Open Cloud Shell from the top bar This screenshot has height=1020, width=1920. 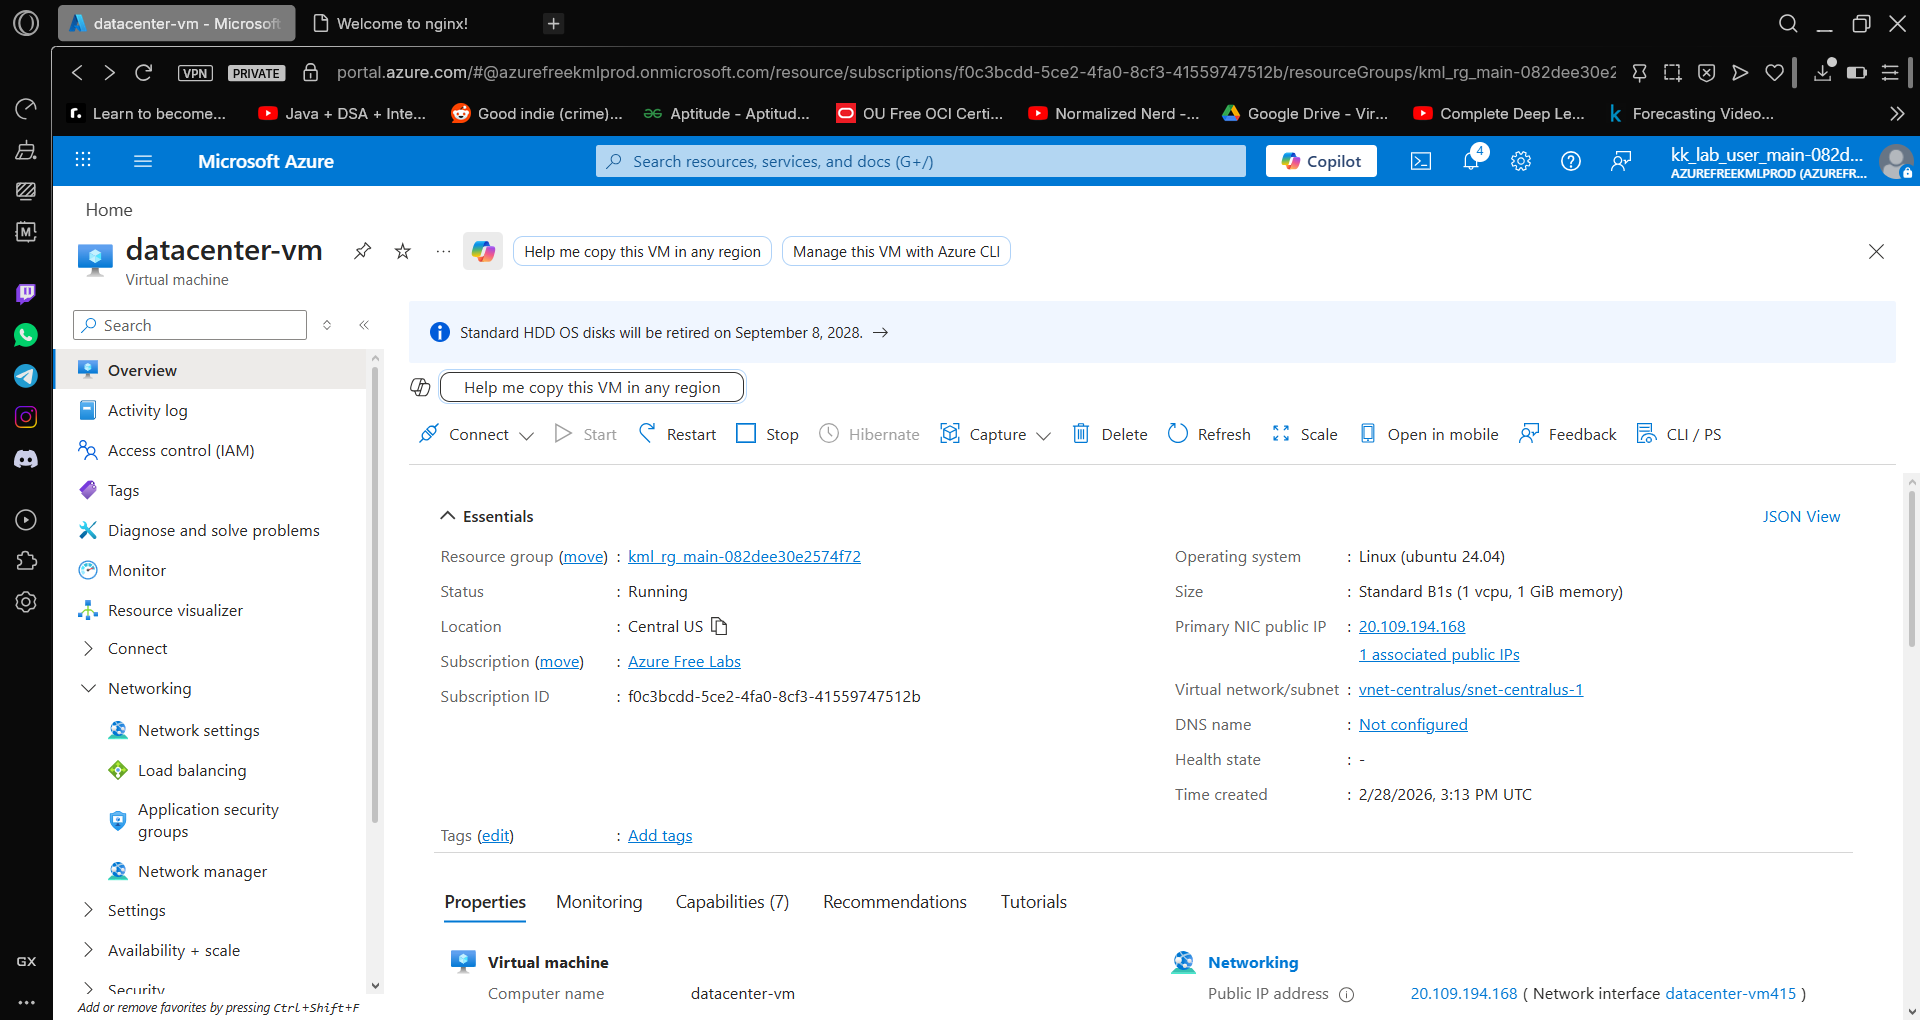(1421, 161)
